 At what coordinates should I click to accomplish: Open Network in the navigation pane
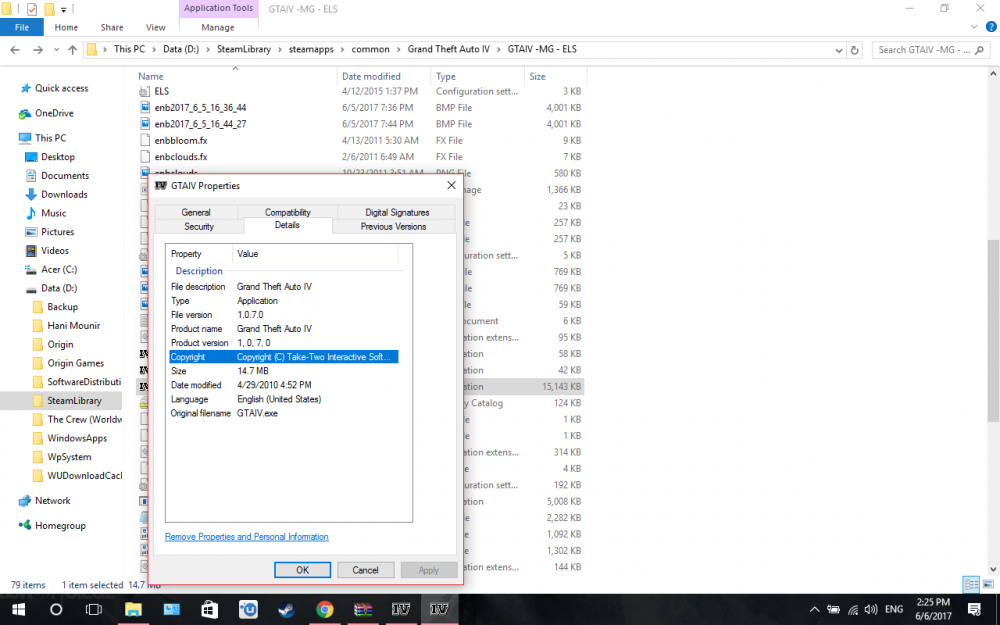pyautogui.click(x=52, y=501)
